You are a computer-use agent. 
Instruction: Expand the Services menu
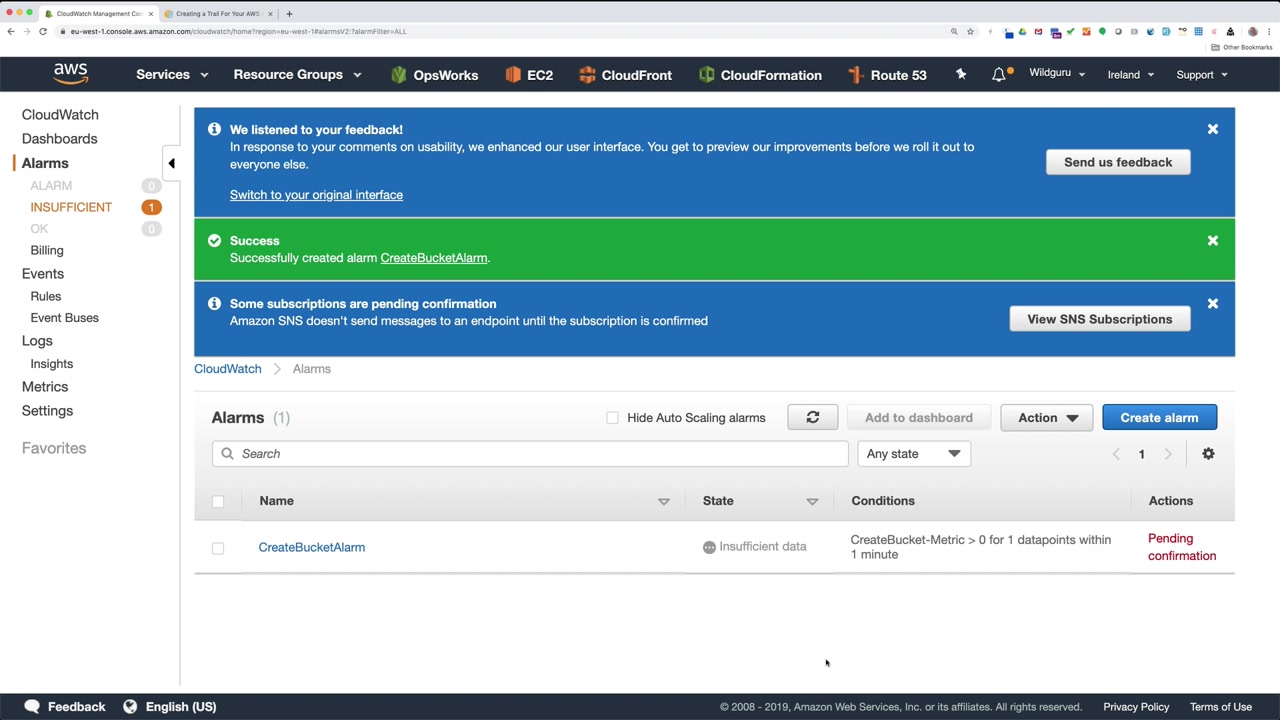(172, 75)
